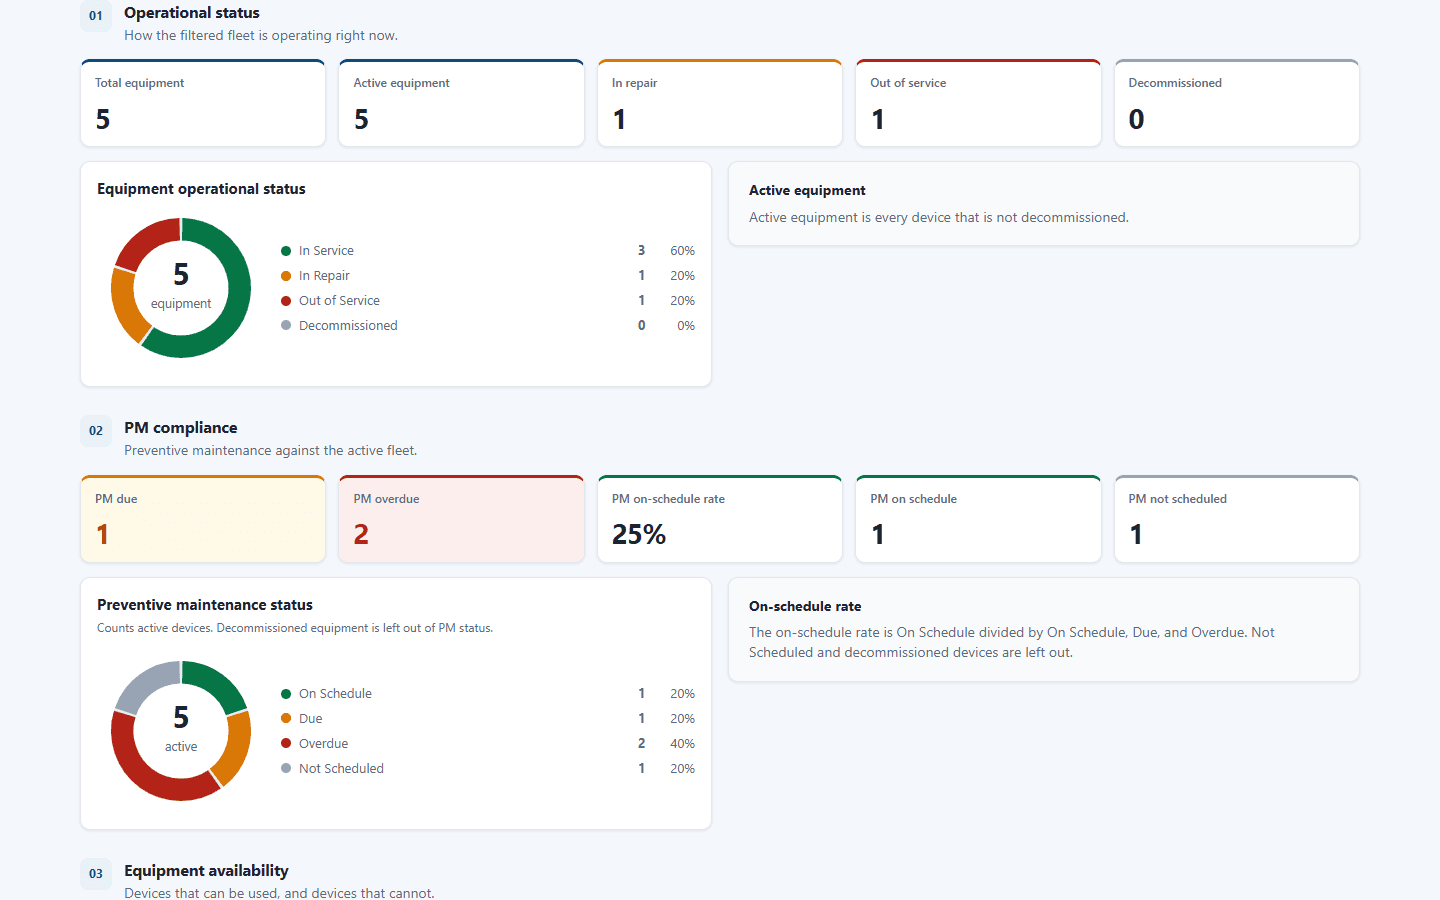
Task: Select the PM on-schedule rate card
Action: pos(720,519)
